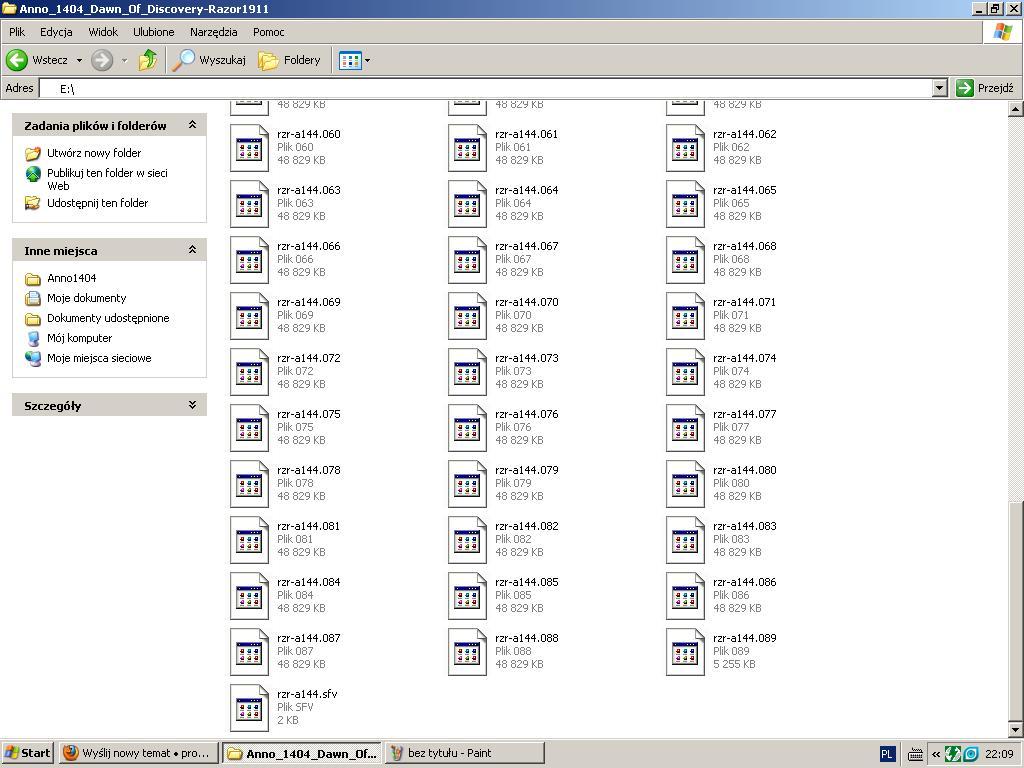
Task: Show hidden tray icons chevron
Action: point(936,754)
